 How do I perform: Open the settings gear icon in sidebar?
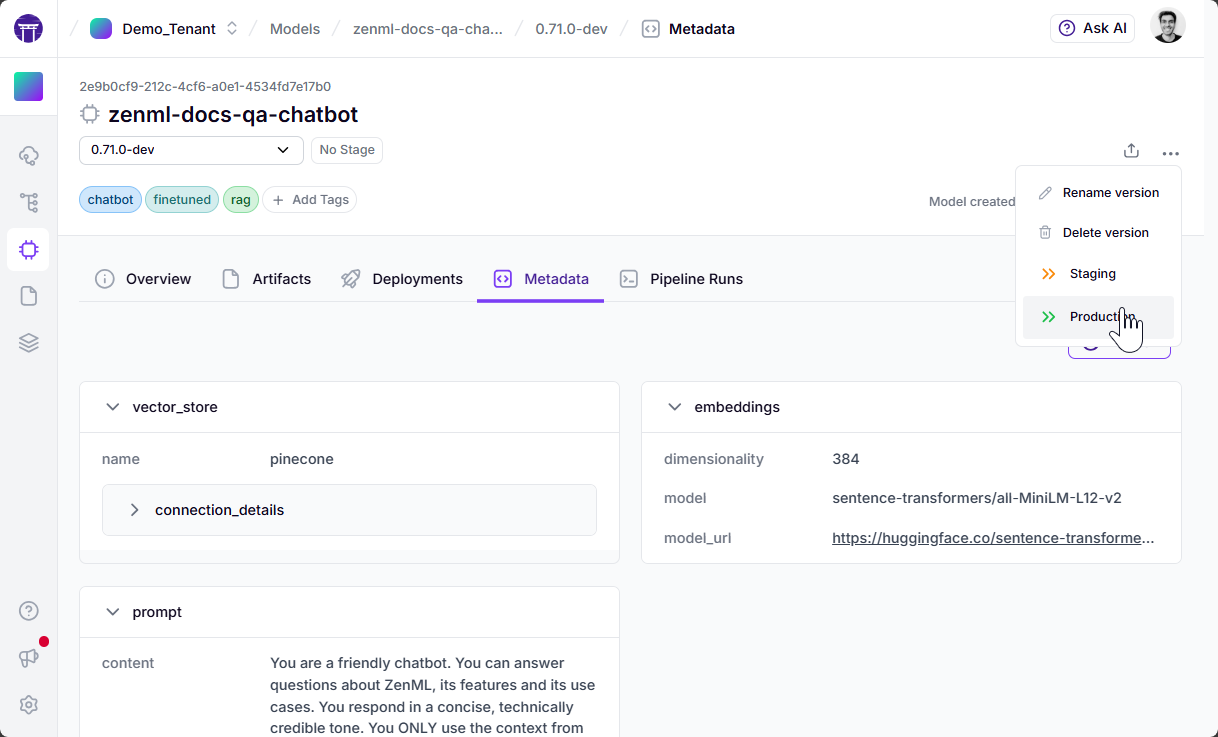click(28, 705)
